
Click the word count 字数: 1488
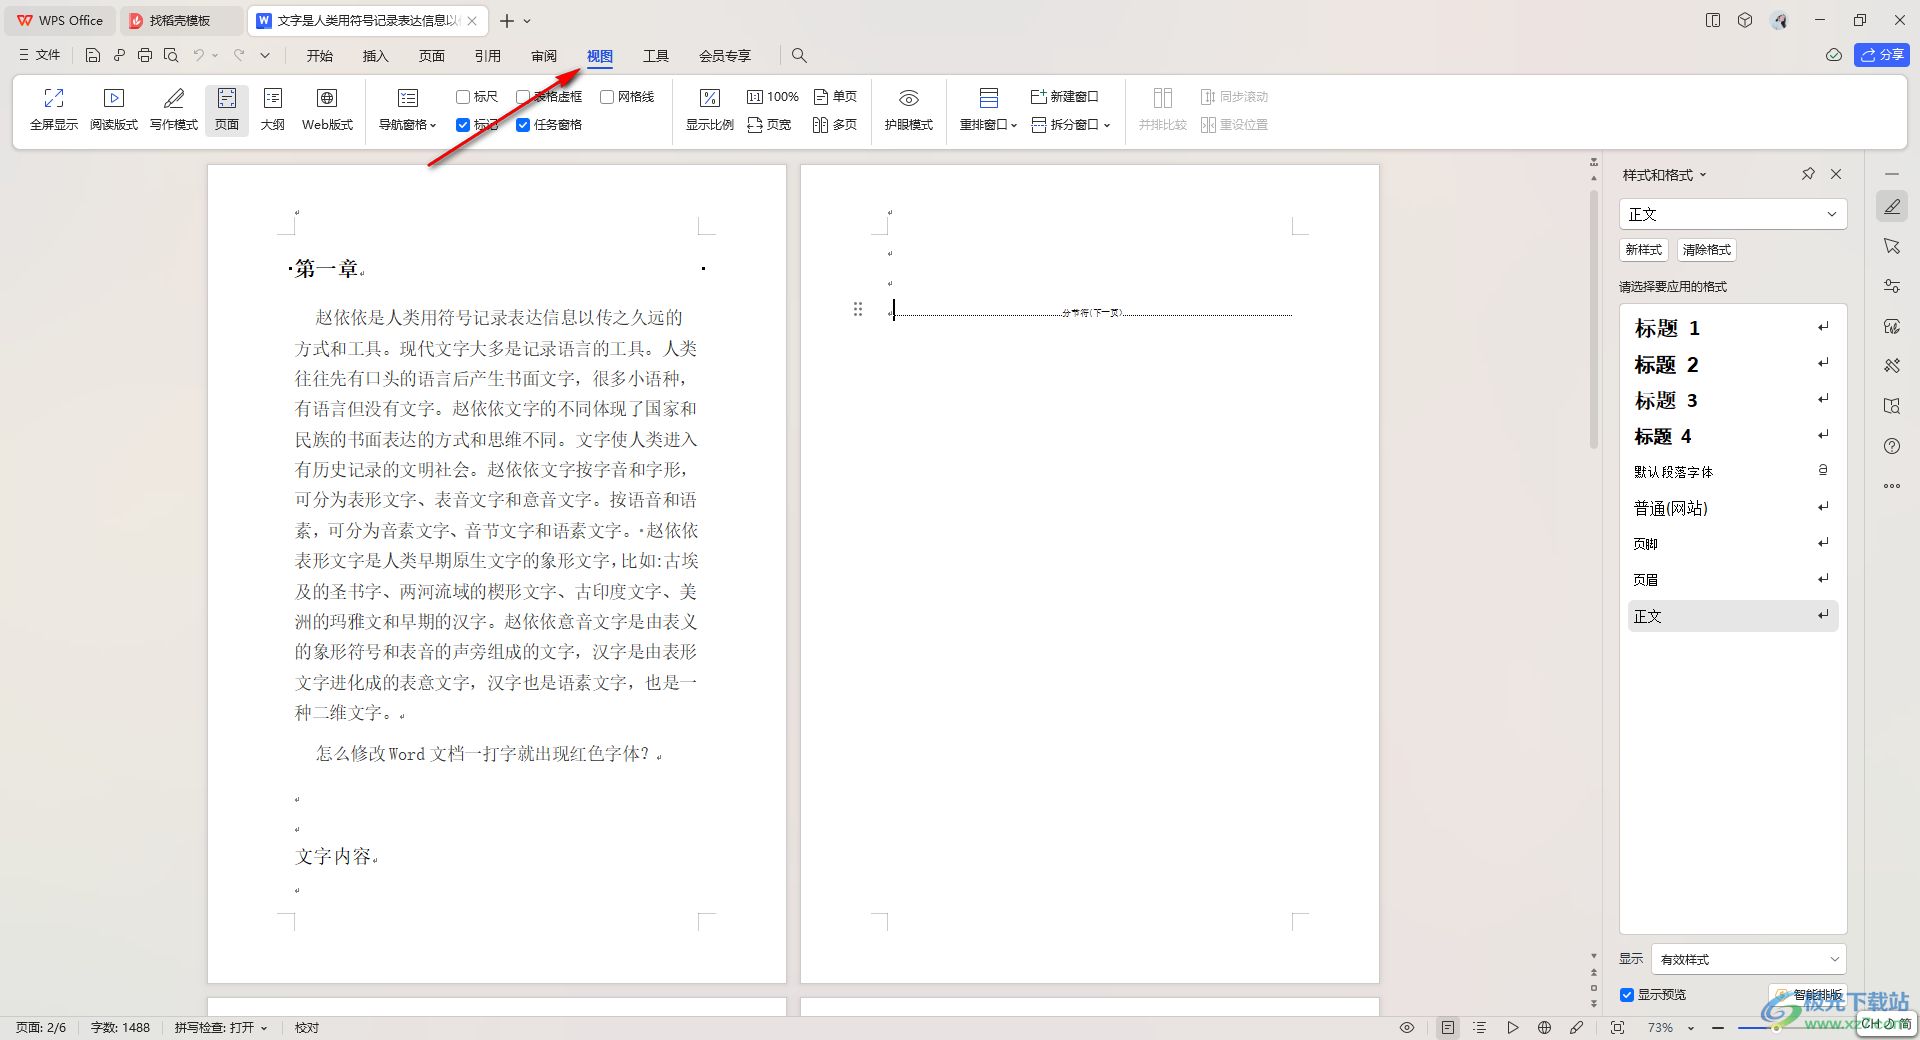coord(120,1028)
